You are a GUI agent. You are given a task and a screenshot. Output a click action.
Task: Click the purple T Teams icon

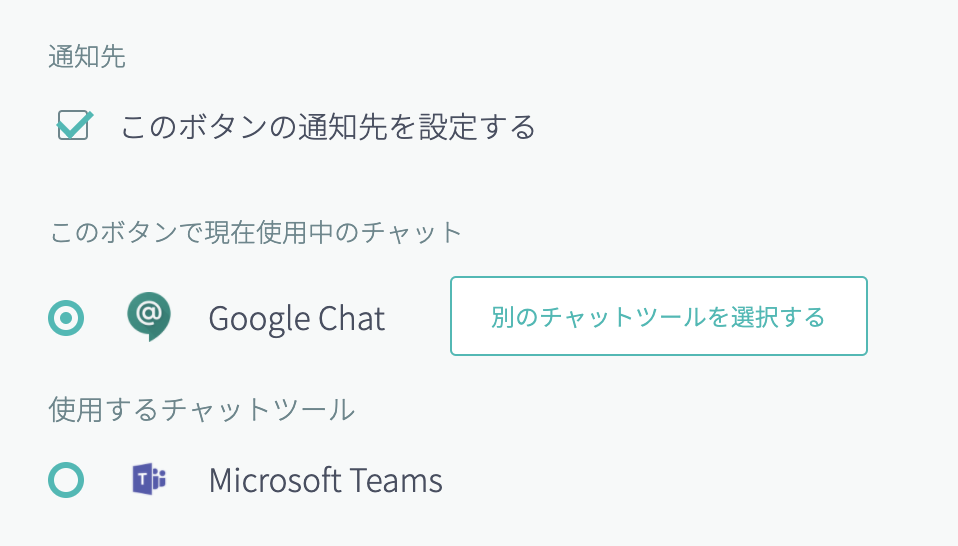[x=149, y=479]
